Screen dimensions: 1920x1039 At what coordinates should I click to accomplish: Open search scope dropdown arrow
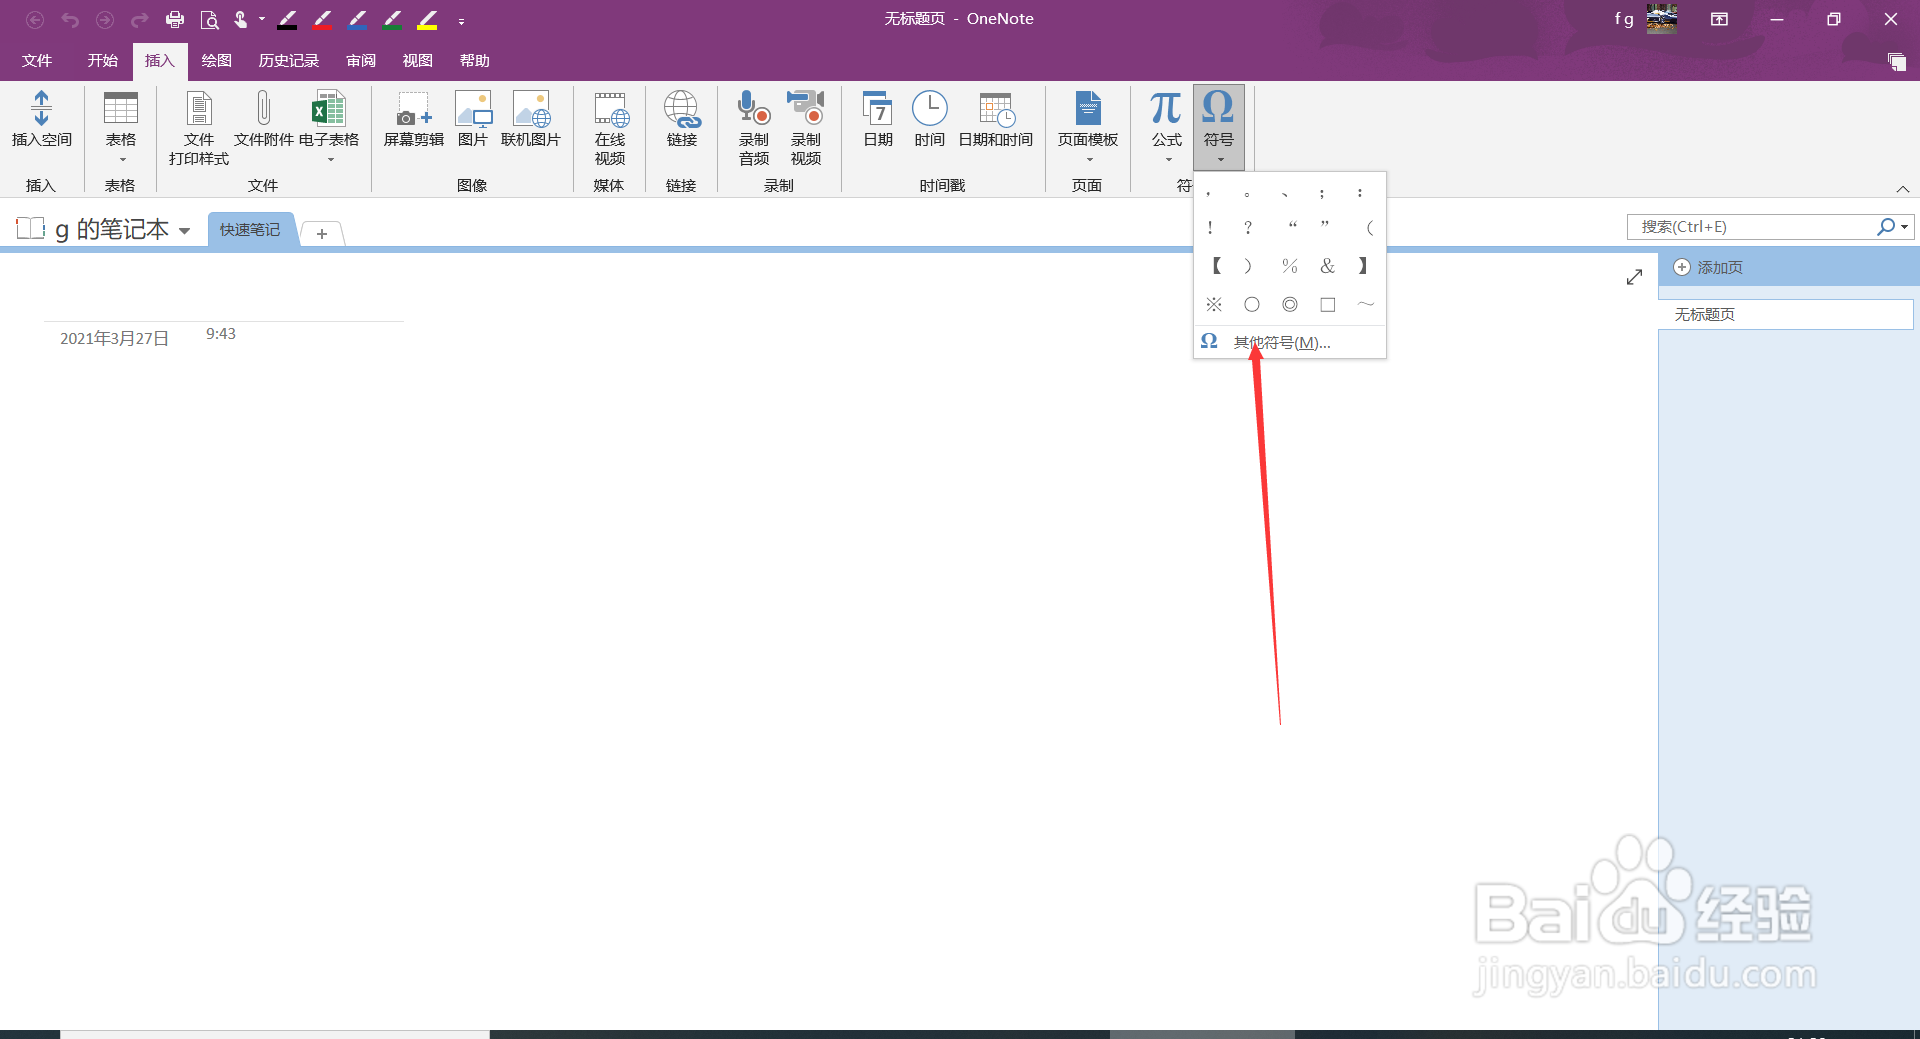coord(1904,227)
